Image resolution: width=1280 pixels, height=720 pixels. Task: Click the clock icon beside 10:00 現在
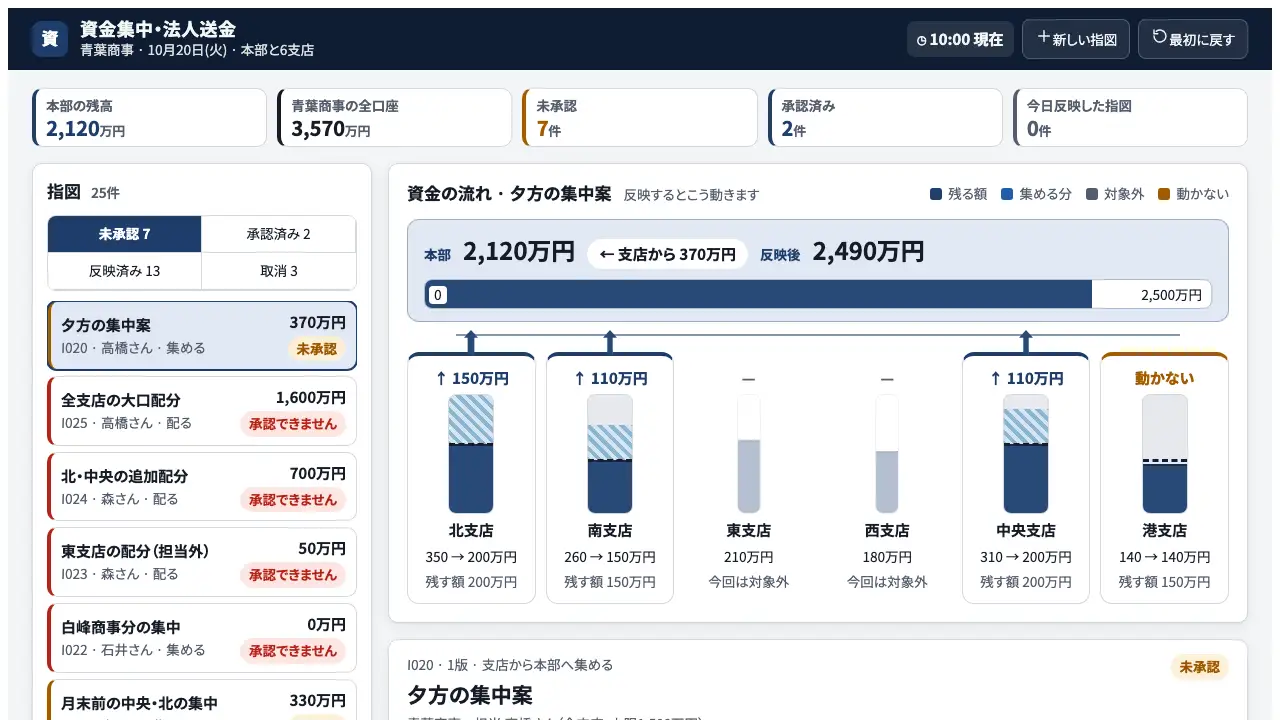[922, 41]
